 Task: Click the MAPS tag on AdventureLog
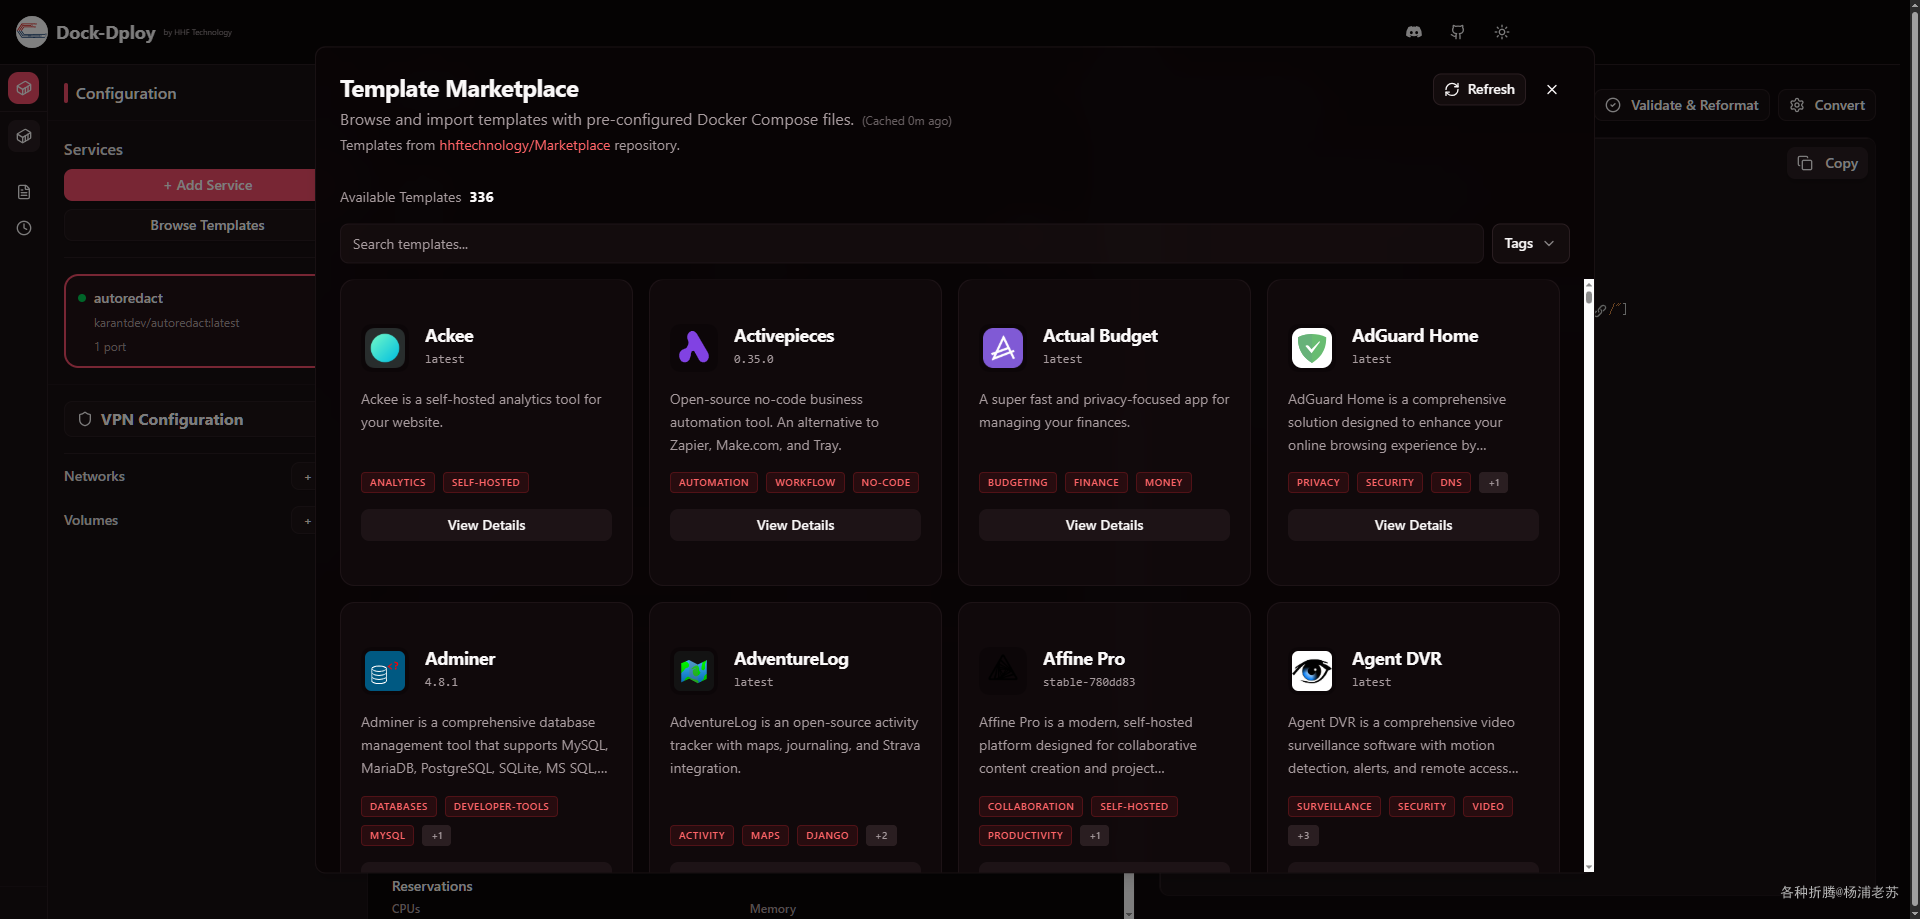click(x=765, y=835)
